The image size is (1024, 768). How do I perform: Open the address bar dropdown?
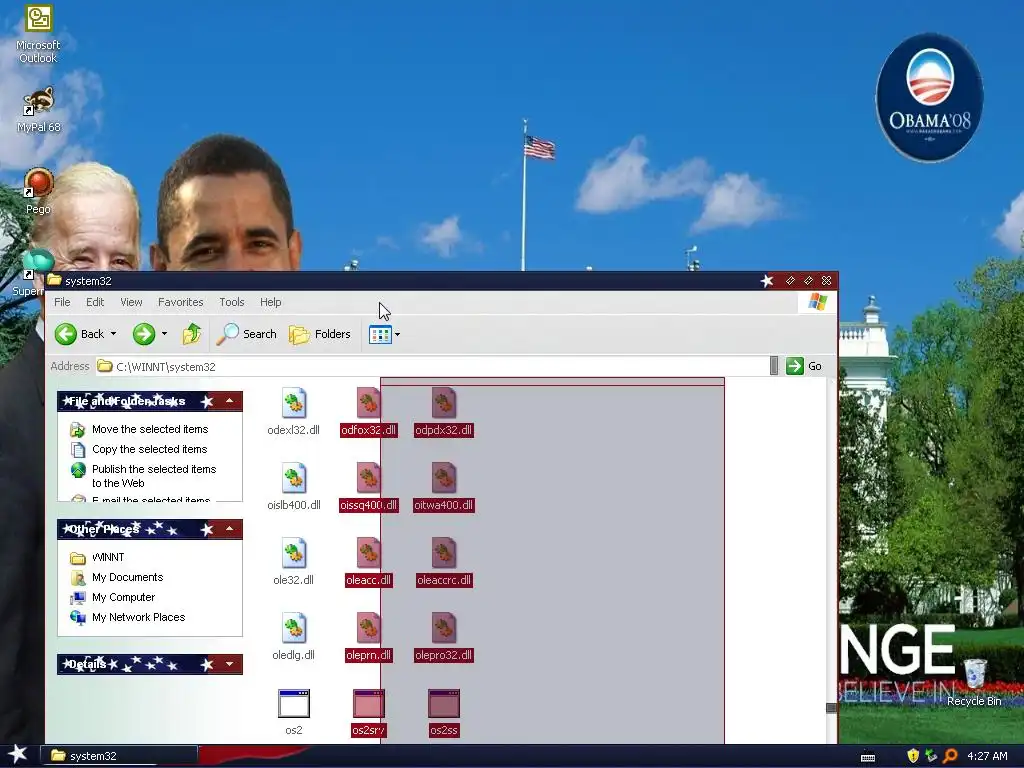(774, 366)
